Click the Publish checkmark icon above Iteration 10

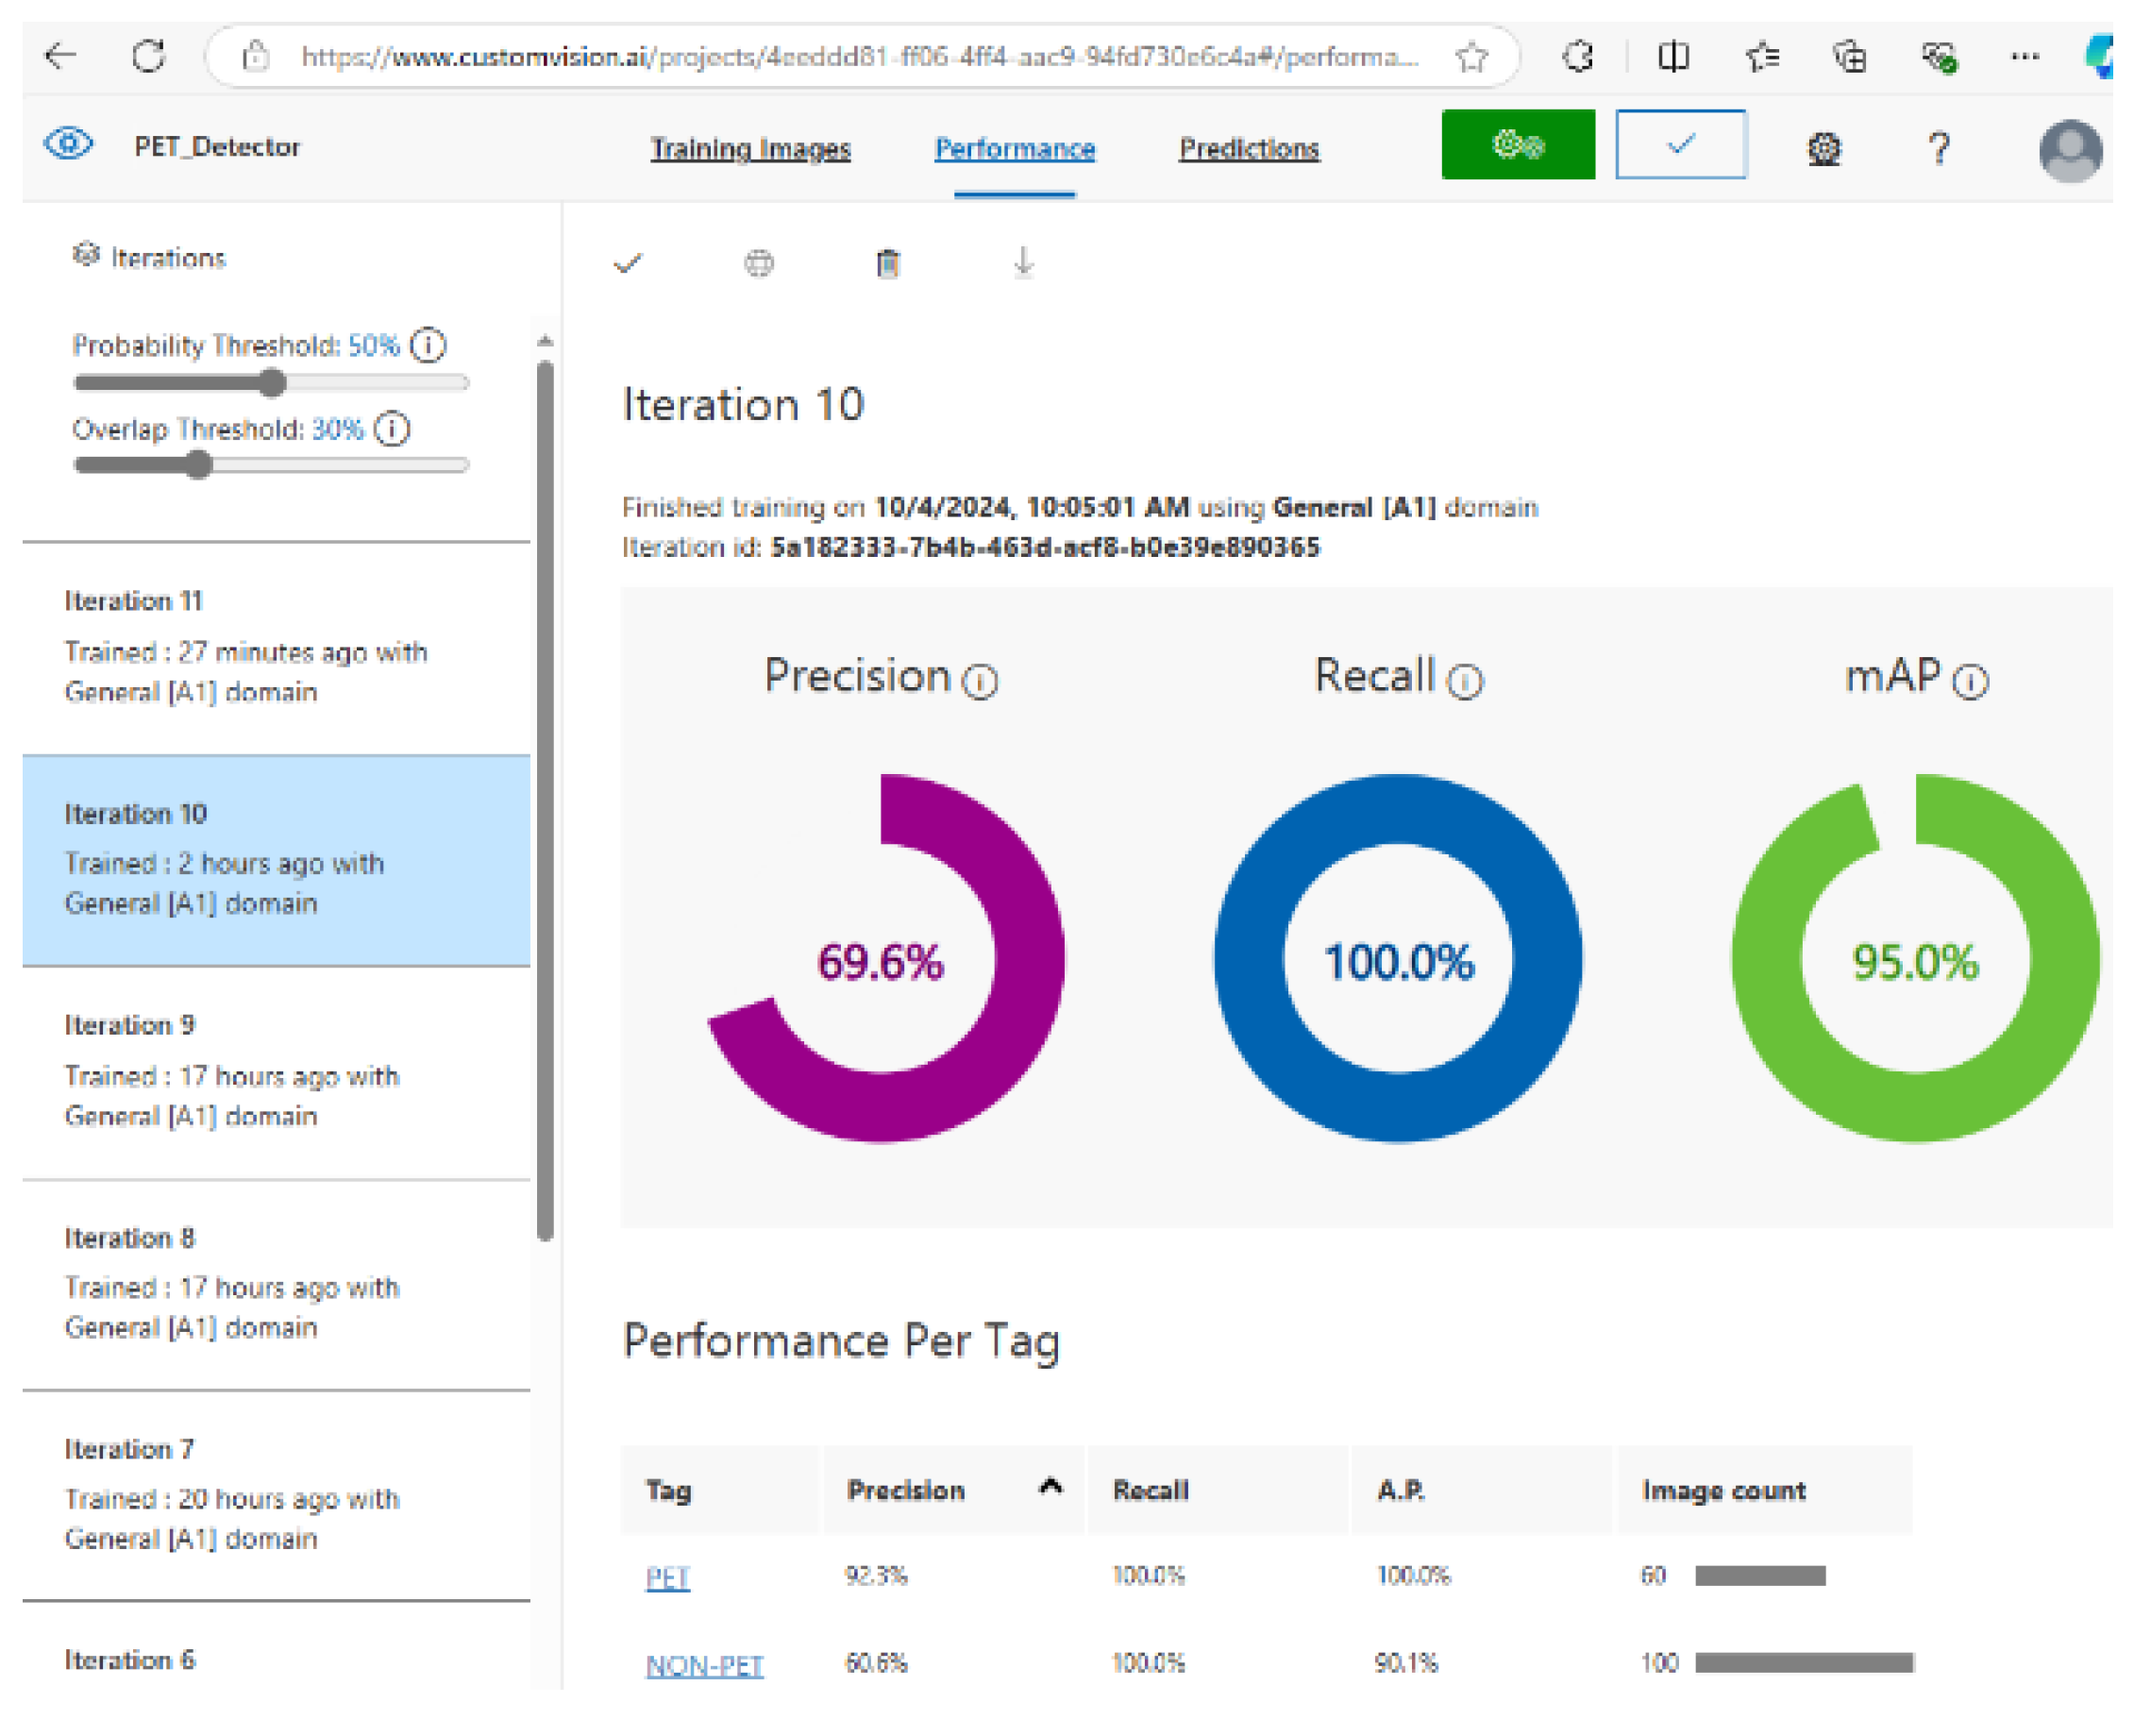pos(627,264)
